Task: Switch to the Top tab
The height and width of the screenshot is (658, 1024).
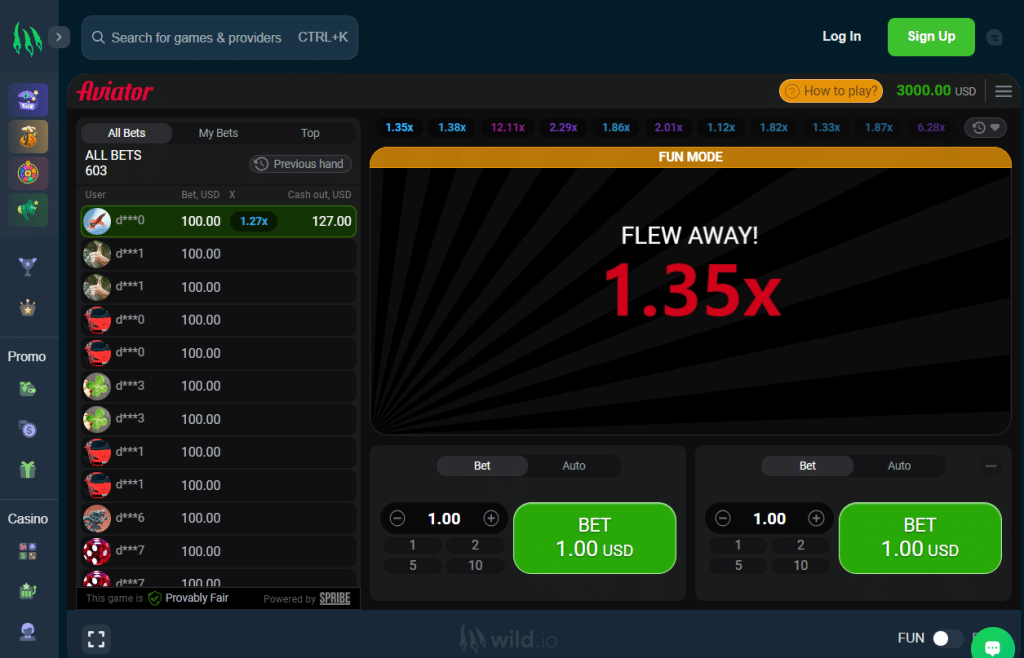Action: tap(310, 133)
